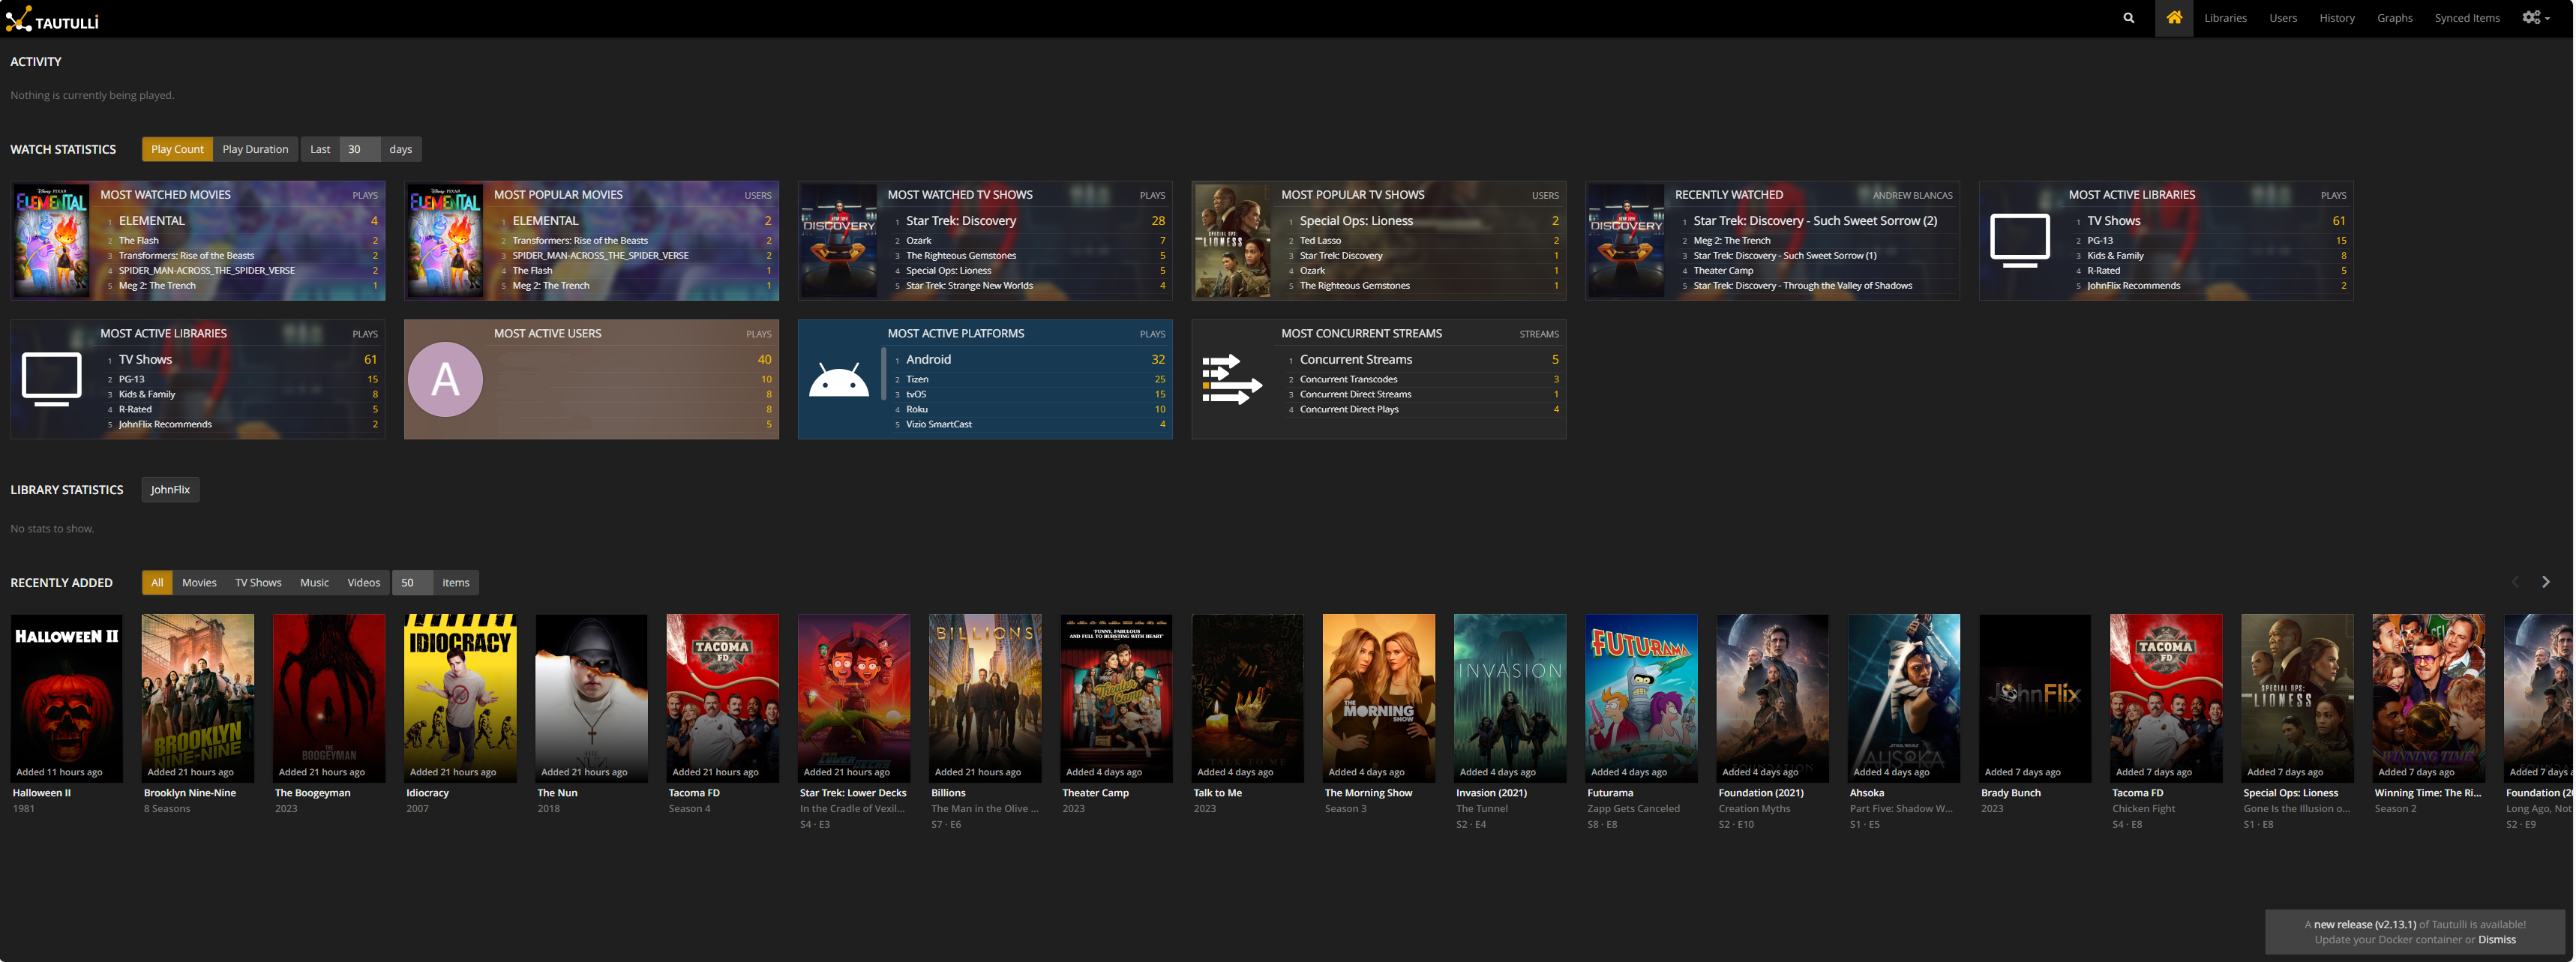The height and width of the screenshot is (962, 2576).
Task: Open the Invasion (2021) poster
Action: [x=1510, y=698]
